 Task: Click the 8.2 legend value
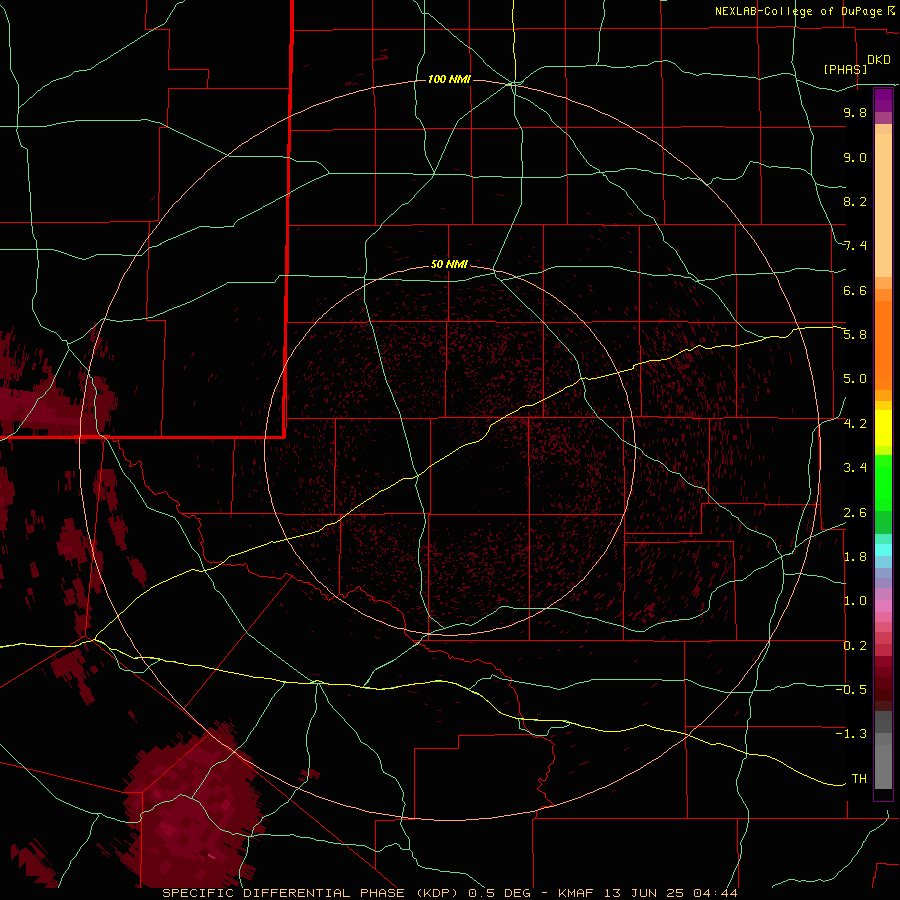(x=855, y=201)
